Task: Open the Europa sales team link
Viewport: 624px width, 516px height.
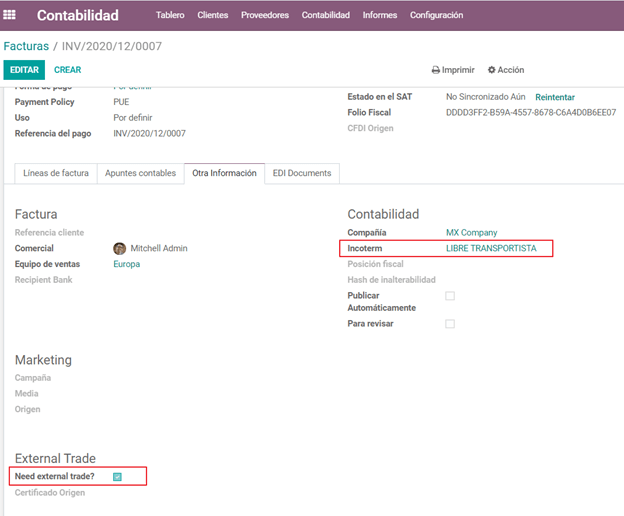Action: coord(126,264)
